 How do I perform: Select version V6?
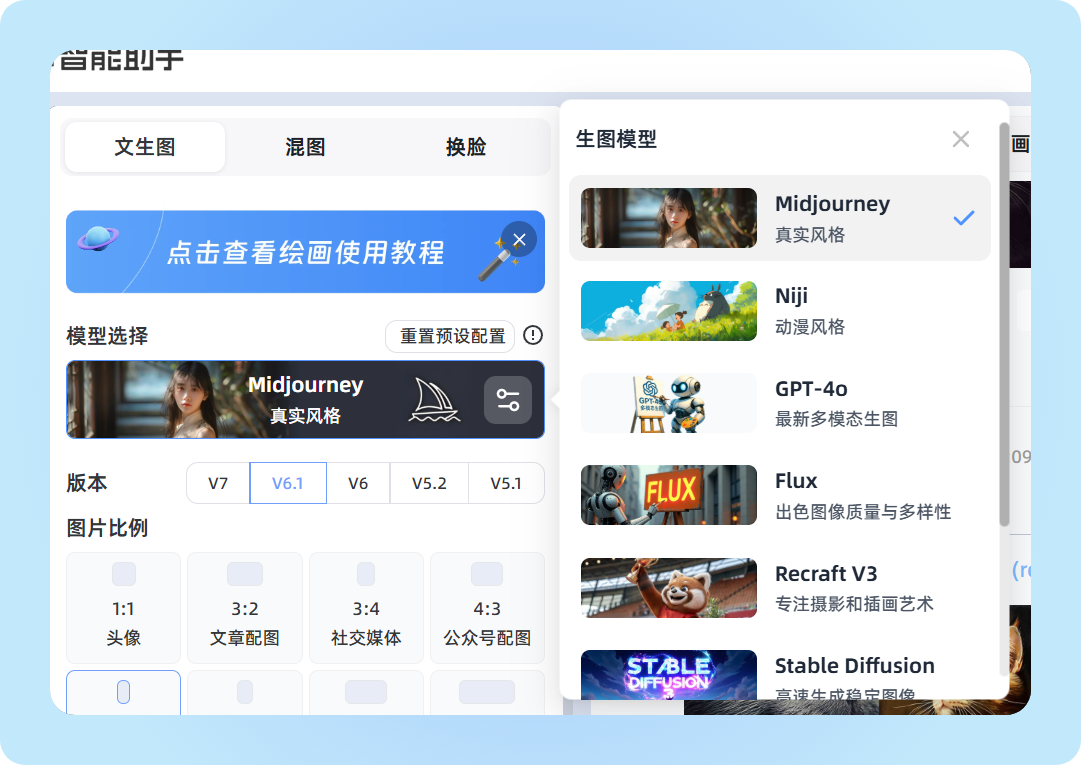[x=358, y=483]
